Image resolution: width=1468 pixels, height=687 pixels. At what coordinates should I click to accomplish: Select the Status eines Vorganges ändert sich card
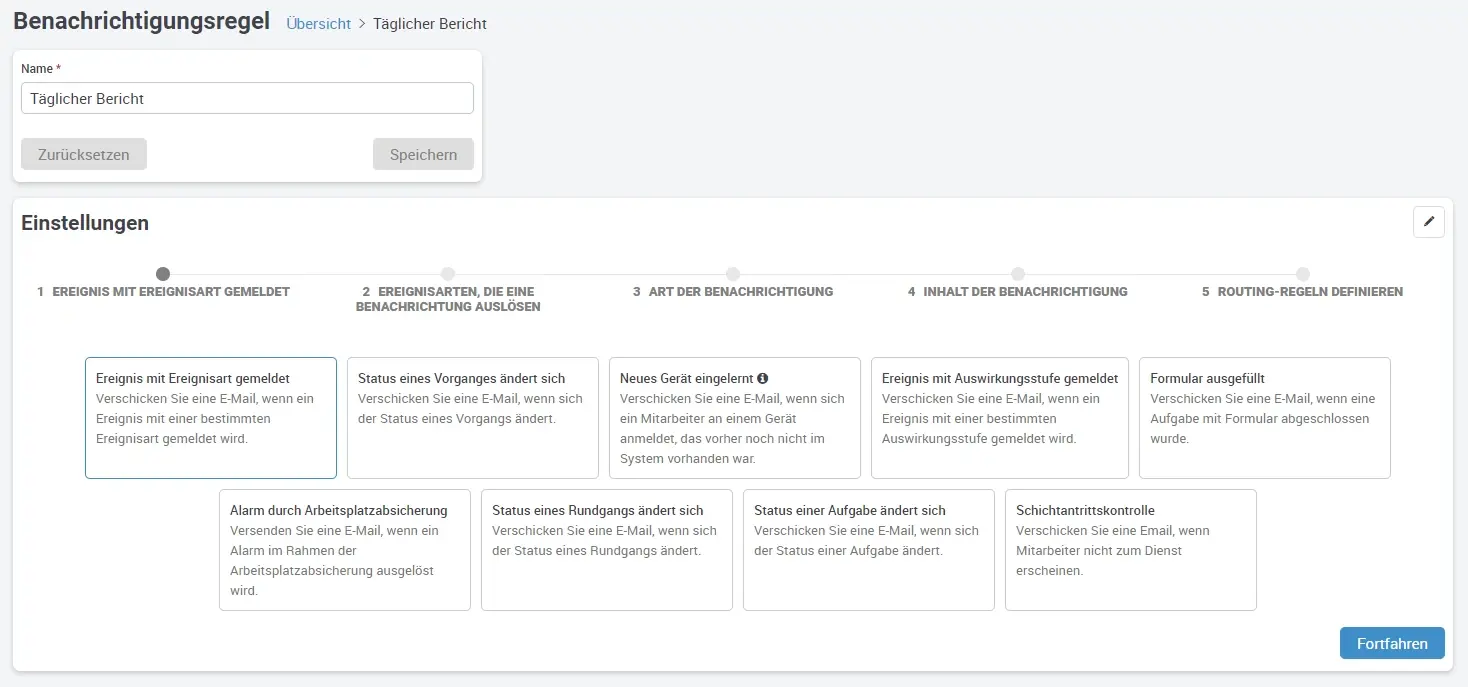click(472, 417)
